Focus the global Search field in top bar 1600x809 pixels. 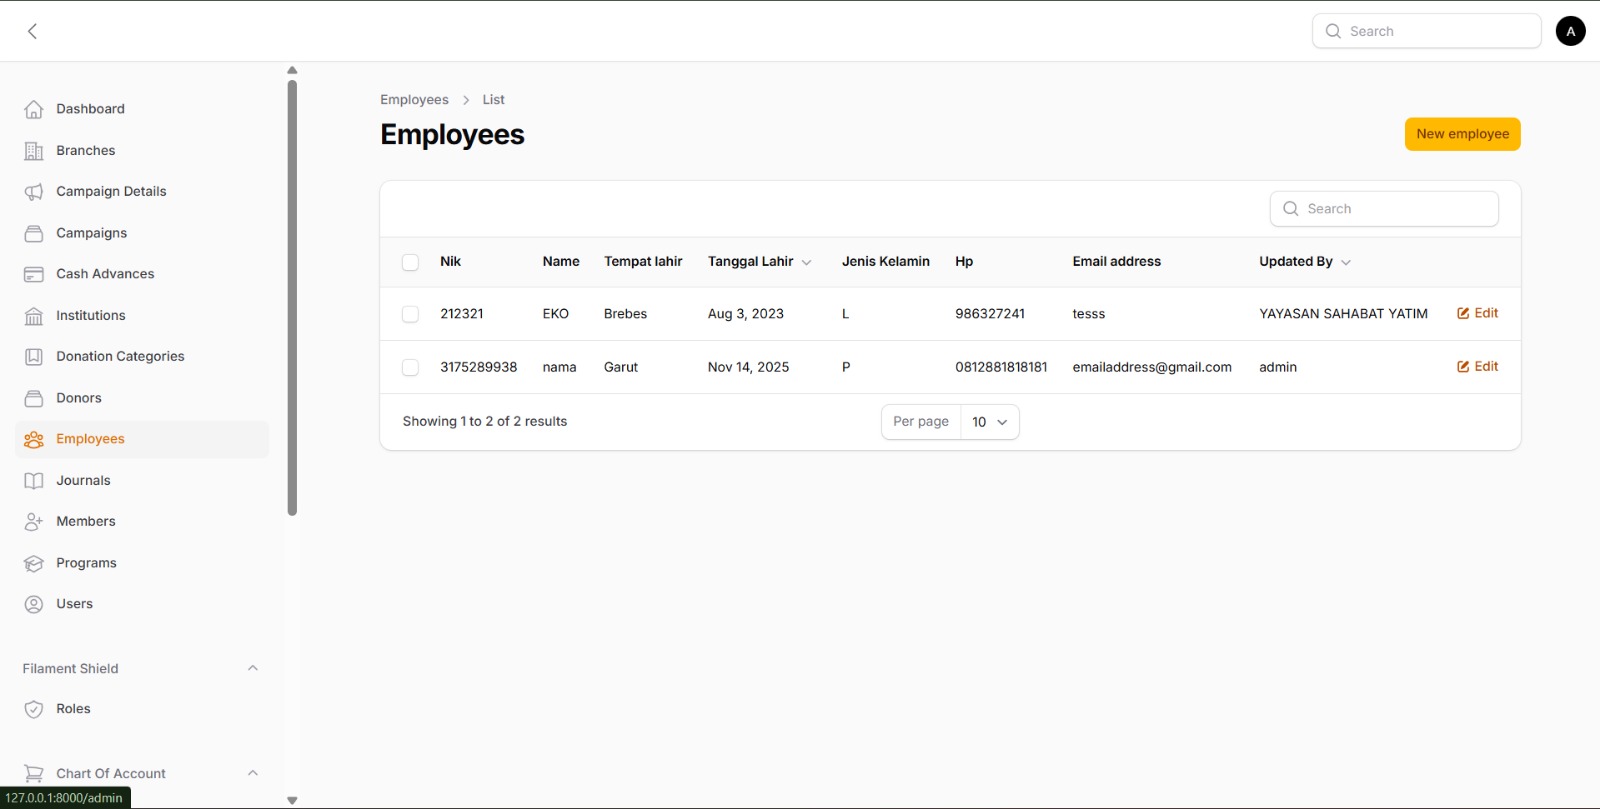point(1426,31)
